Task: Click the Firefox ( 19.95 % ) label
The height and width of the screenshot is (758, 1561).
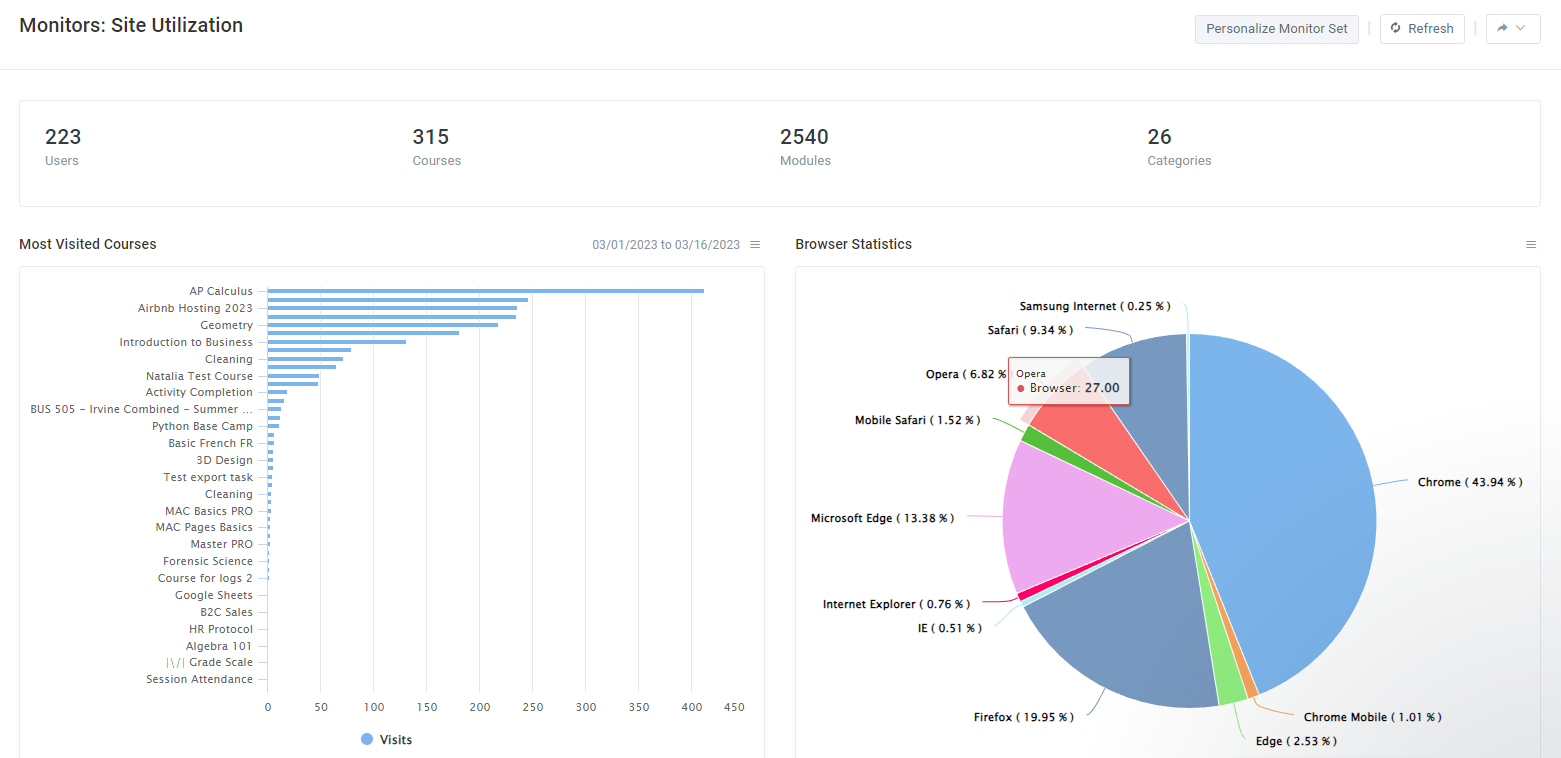Action: pyautogui.click(x=1023, y=717)
